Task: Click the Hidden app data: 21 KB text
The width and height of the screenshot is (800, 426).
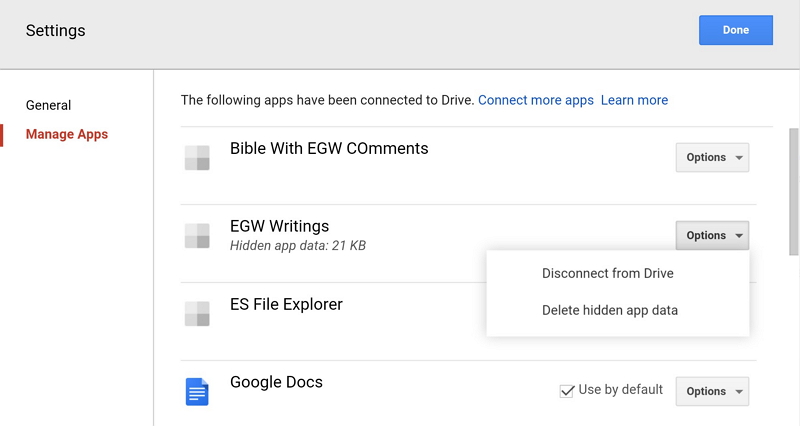Action: tap(298, 246)
